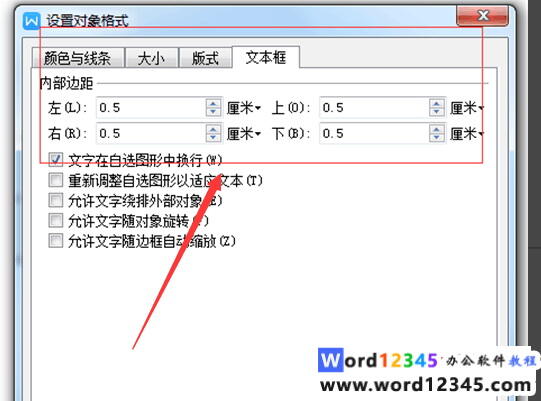The width and height of the screenshot is (541, 401).
Task: Increase the 左(L) margin with up arrow
Action: tap(213, 104)
